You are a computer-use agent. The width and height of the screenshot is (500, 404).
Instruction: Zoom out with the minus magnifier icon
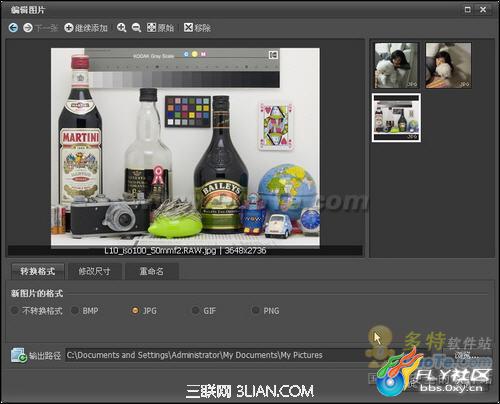tap(136, 28)
